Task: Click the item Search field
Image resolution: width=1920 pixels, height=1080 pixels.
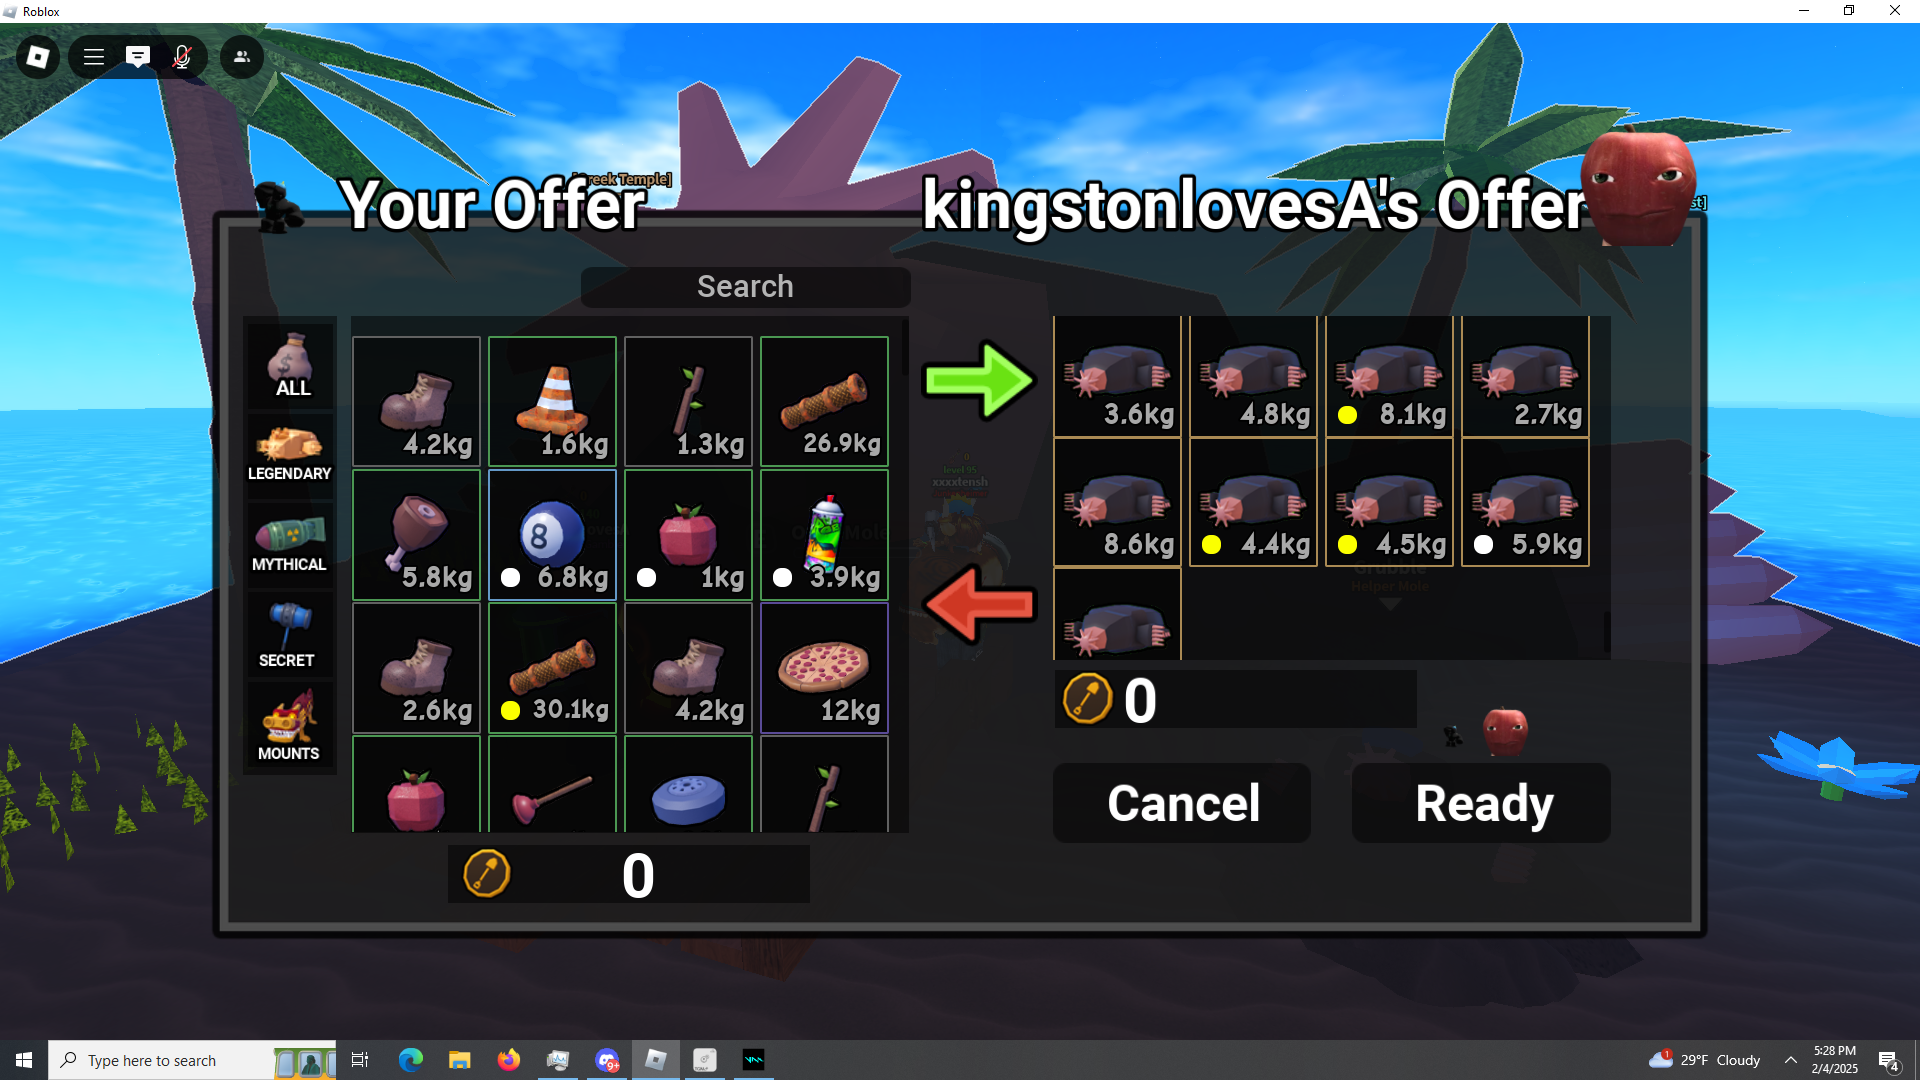Action: tap(745, 287)
